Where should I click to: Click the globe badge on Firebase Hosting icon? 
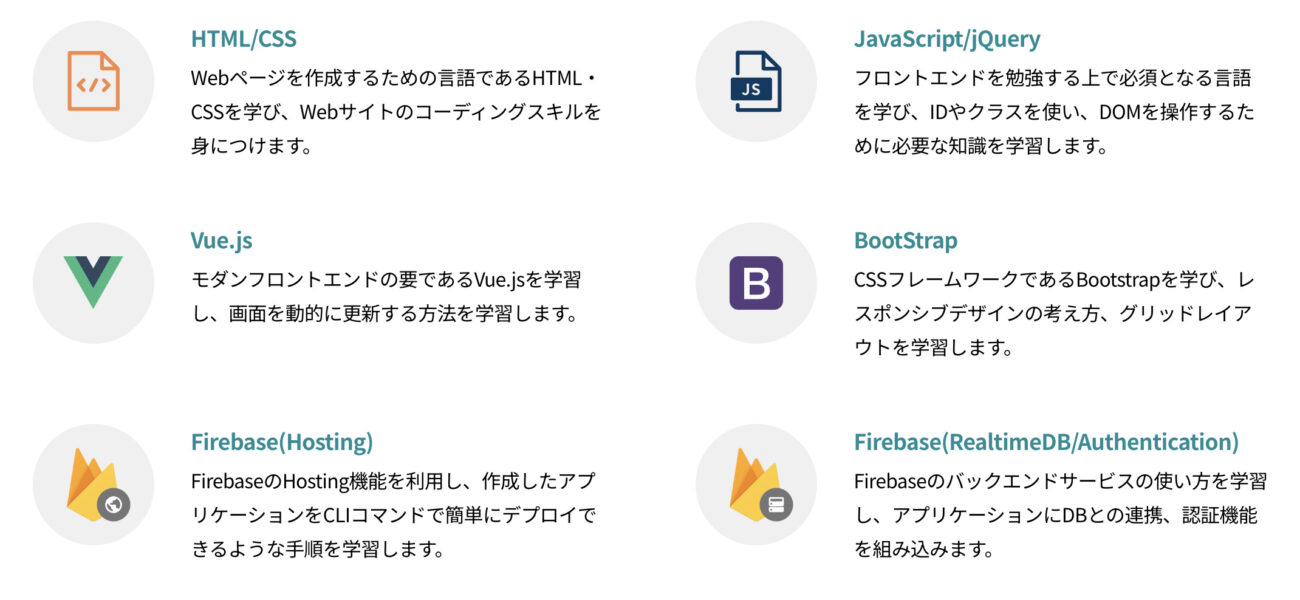[x=113, y=504]
